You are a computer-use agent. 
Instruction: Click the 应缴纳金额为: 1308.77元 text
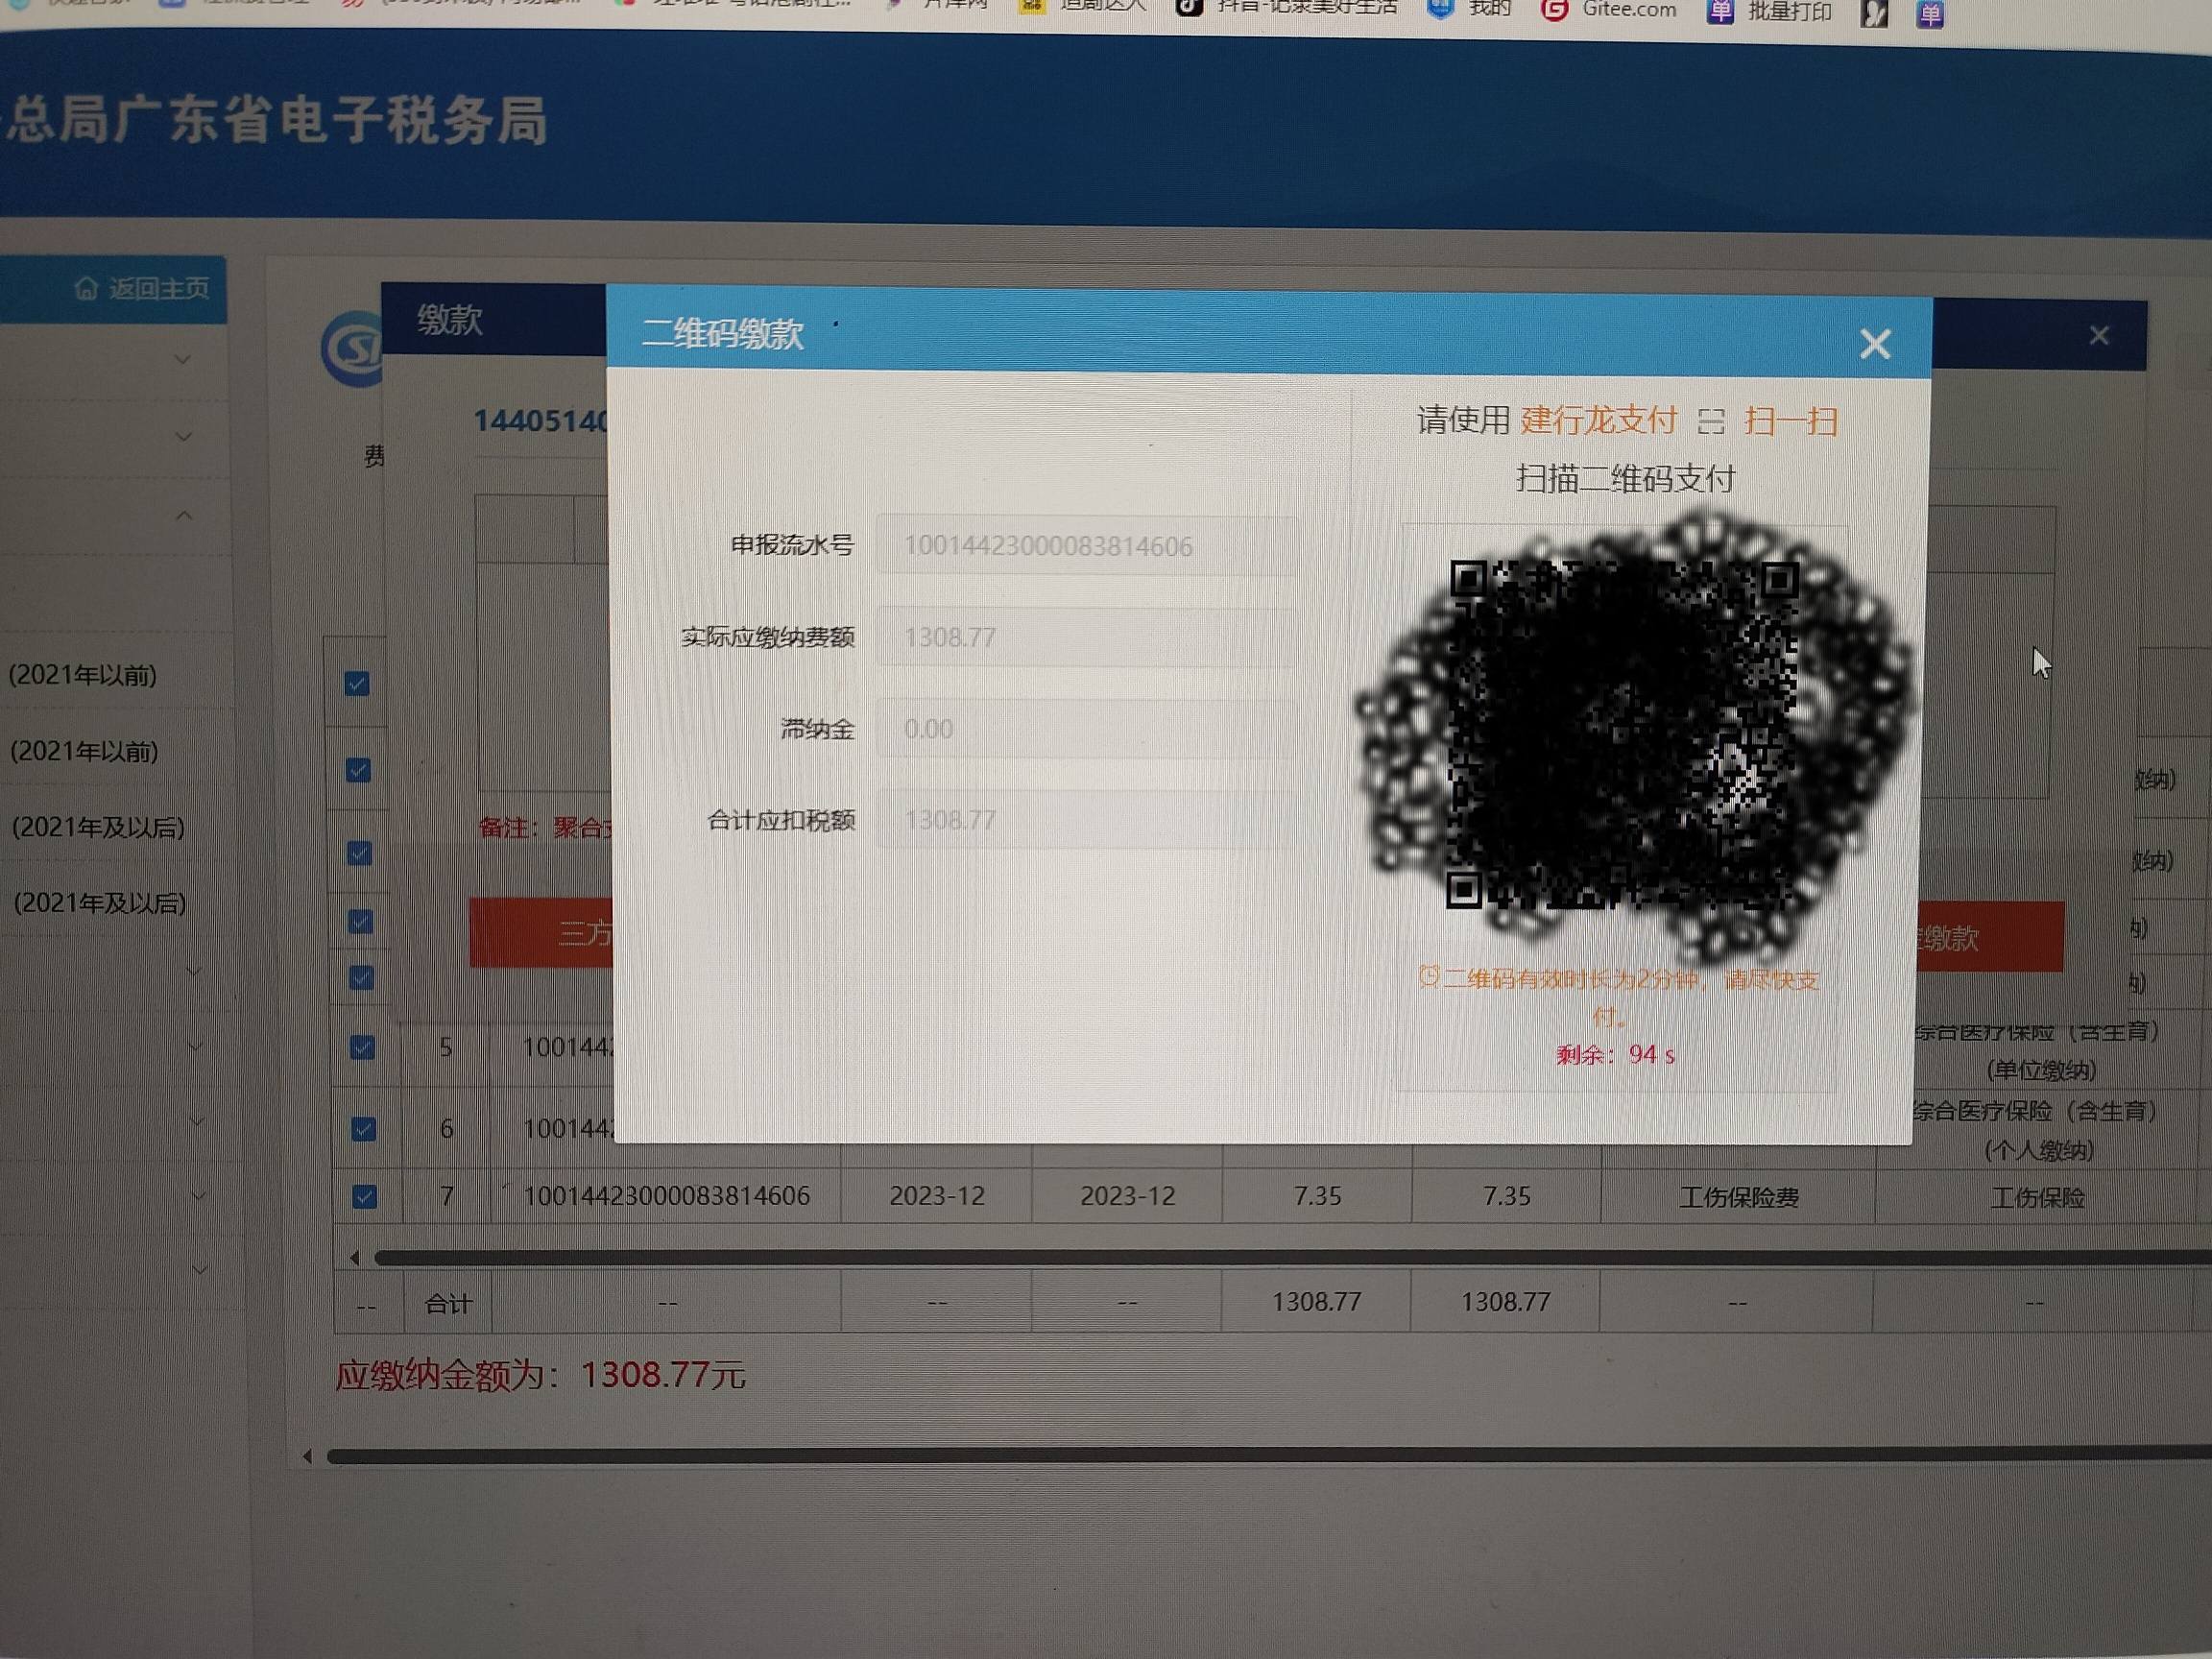[x=540, y=1375]
